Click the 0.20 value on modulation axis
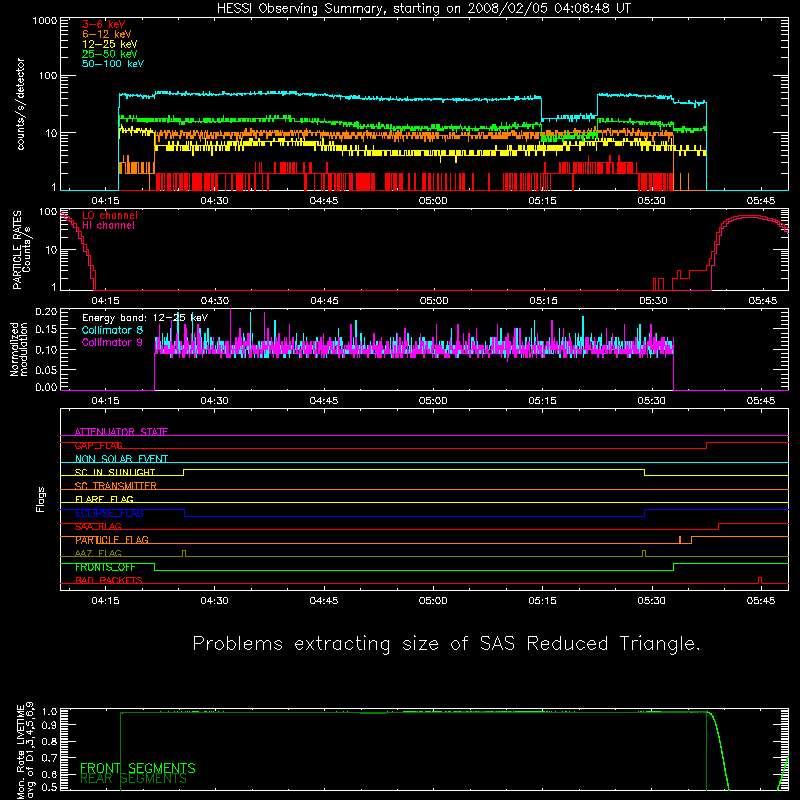This screenshot has height=800, width=800. point(46,312)
